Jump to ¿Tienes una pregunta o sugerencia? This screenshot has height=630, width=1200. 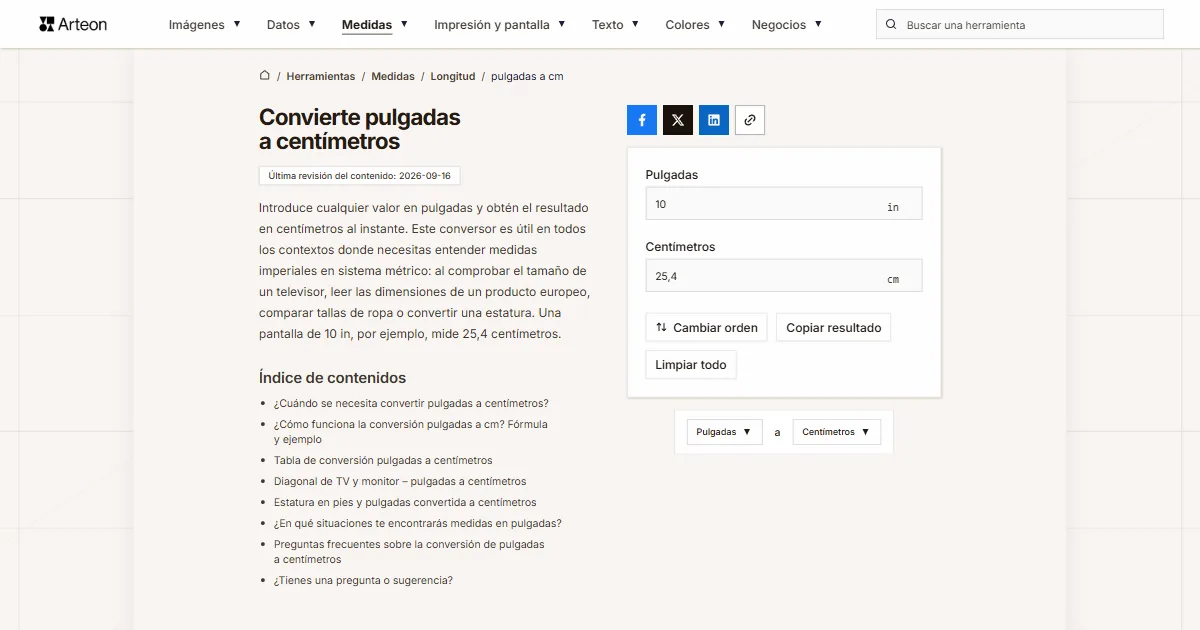(x=363, y=580)
